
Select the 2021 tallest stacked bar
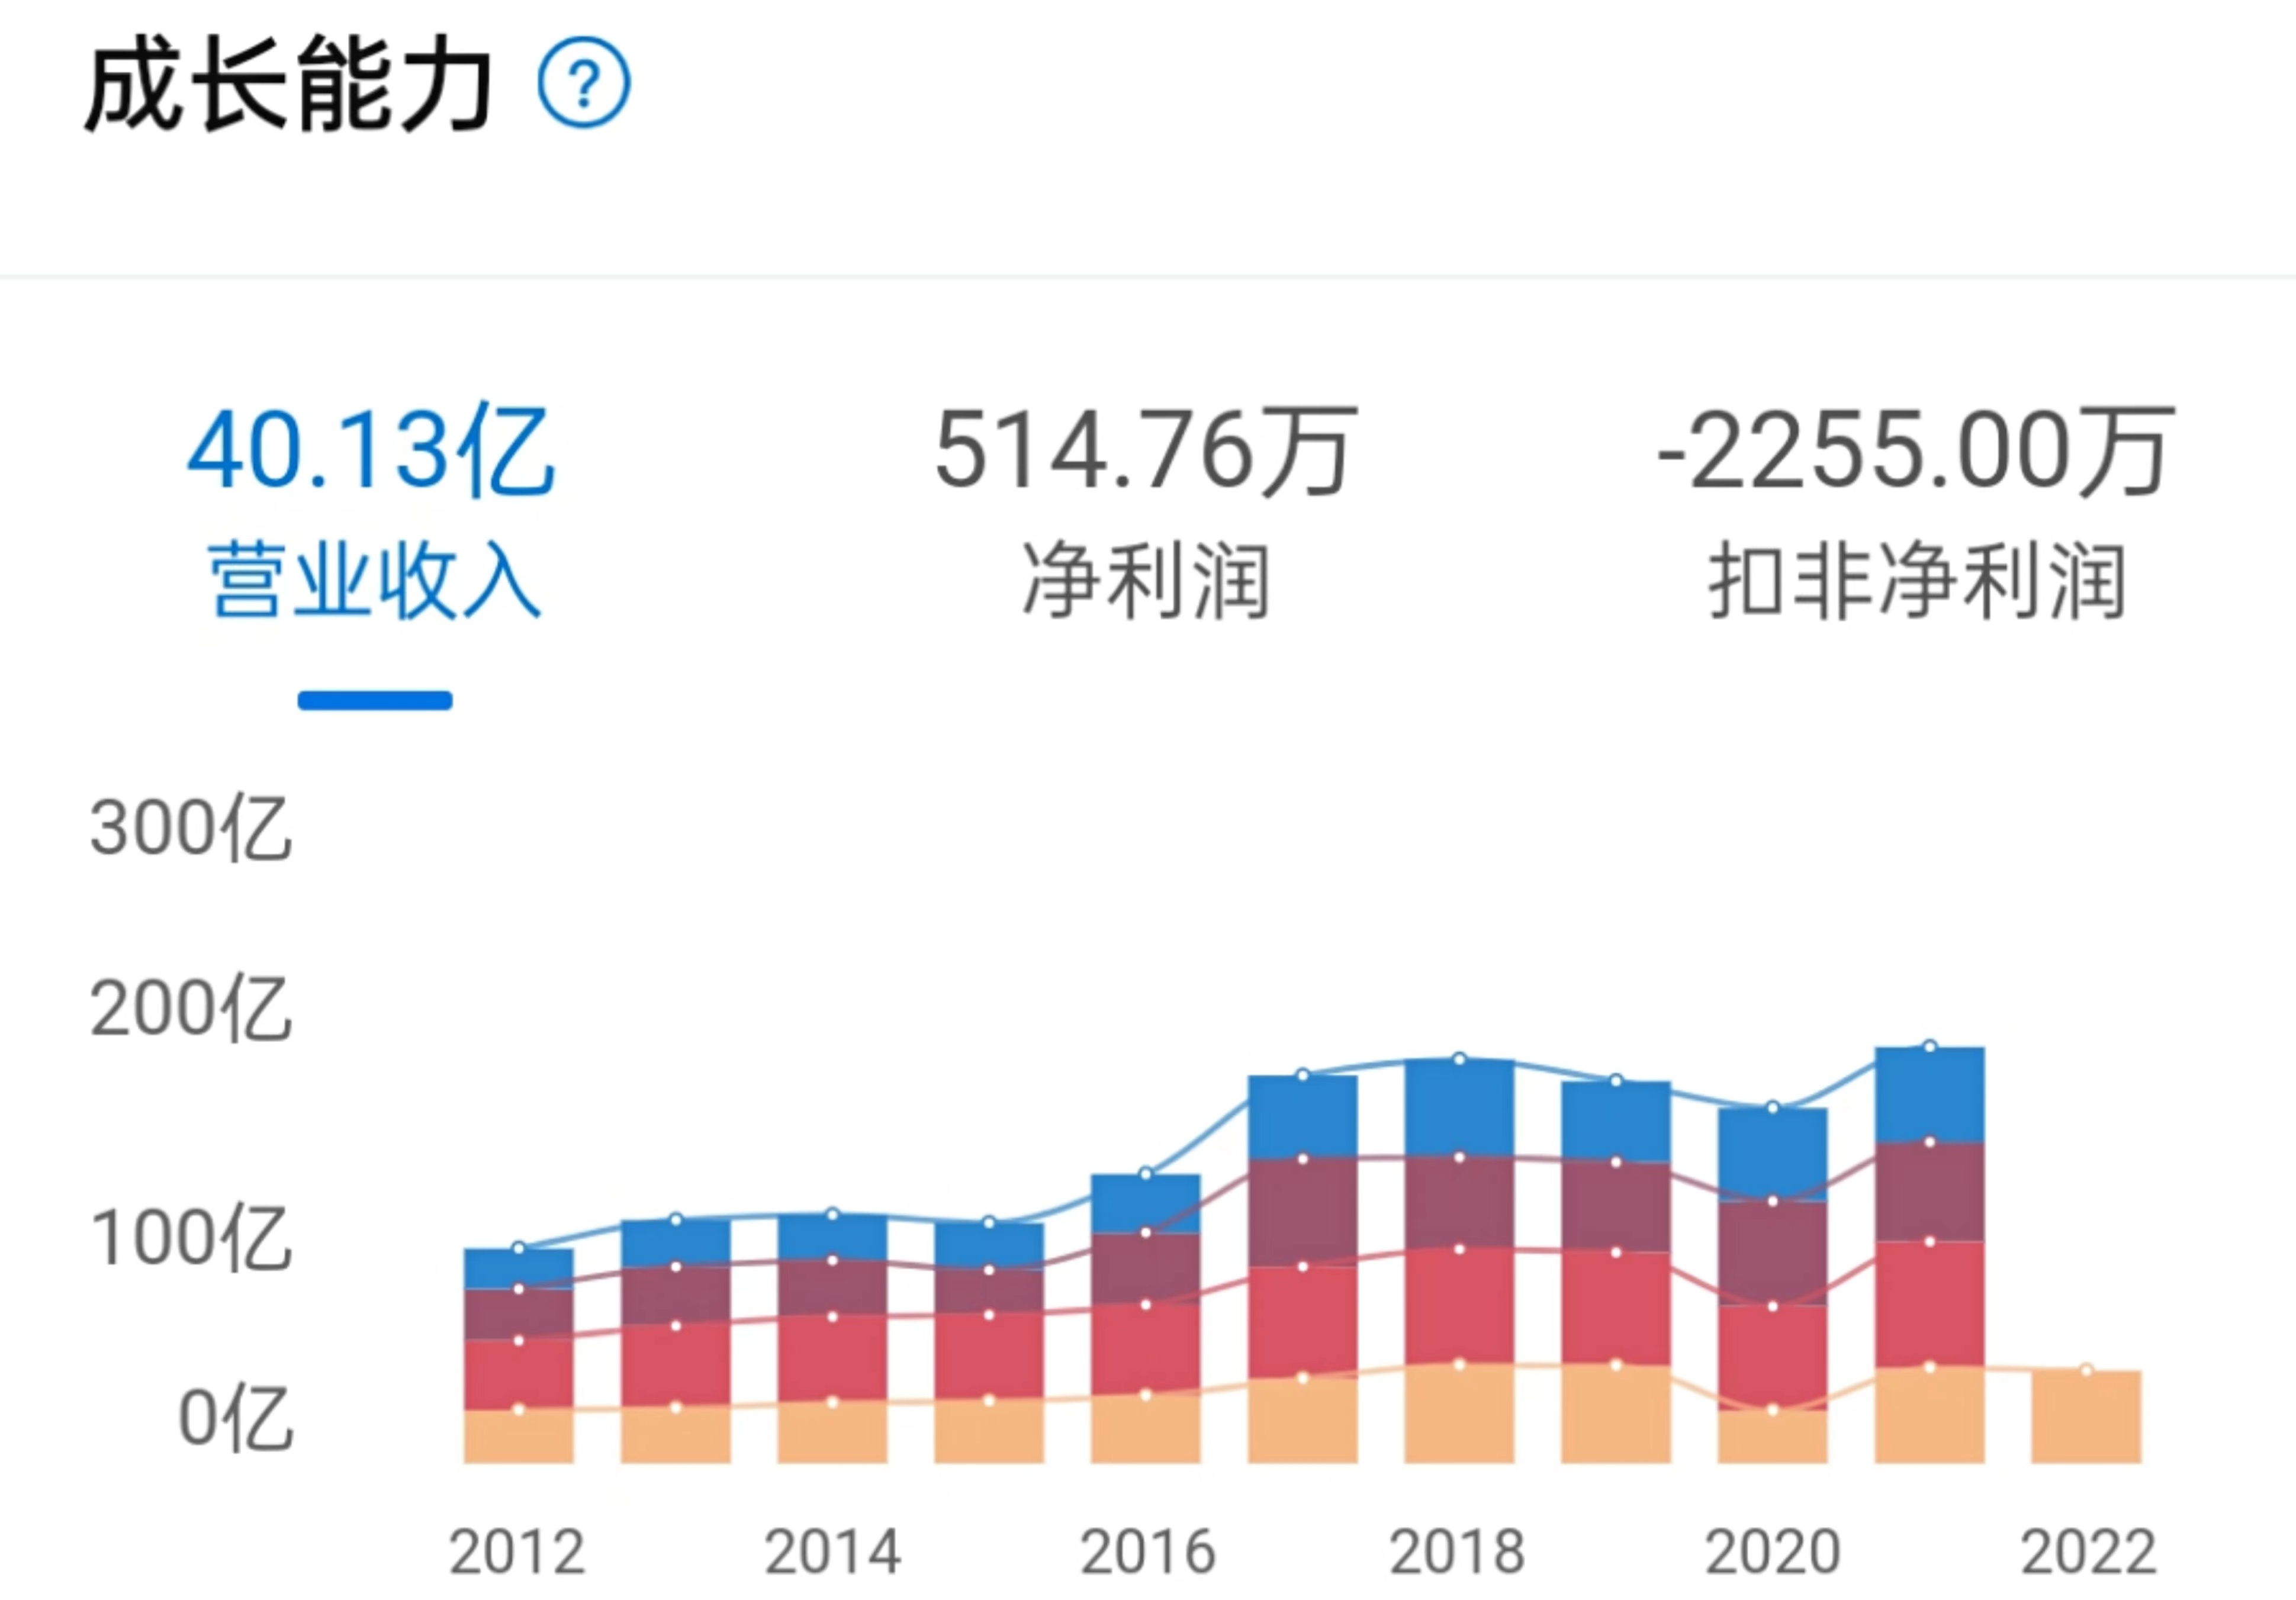click(x=1930, y=1256)
